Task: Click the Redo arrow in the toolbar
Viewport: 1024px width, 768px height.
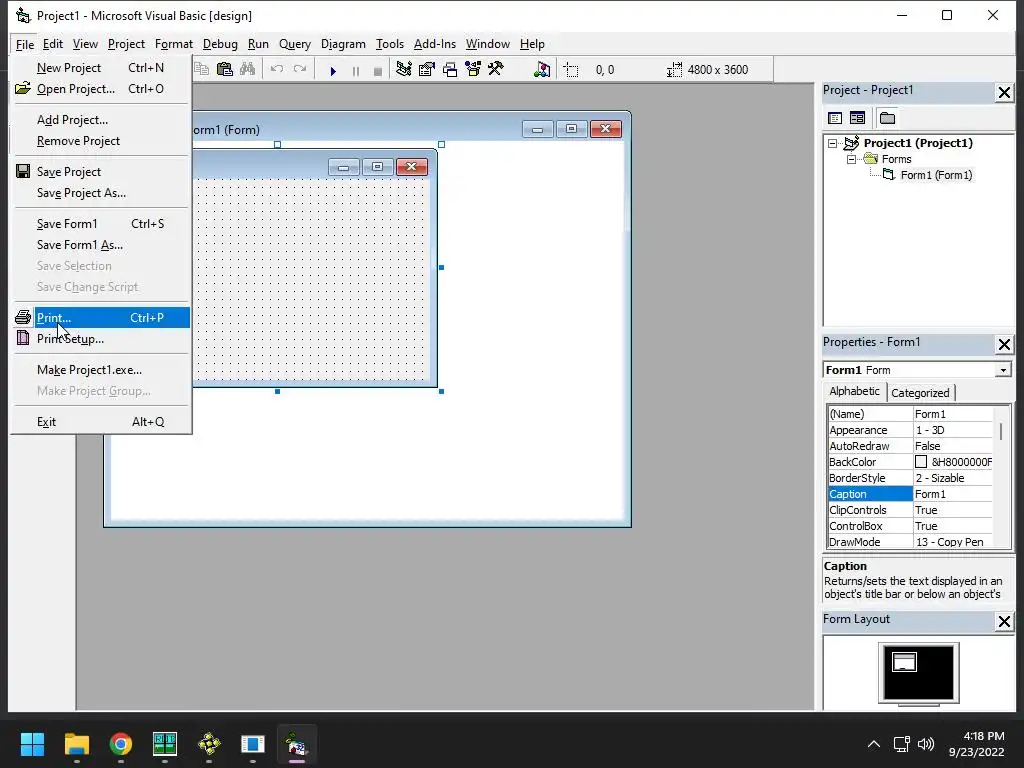Action: coord(300,69)
